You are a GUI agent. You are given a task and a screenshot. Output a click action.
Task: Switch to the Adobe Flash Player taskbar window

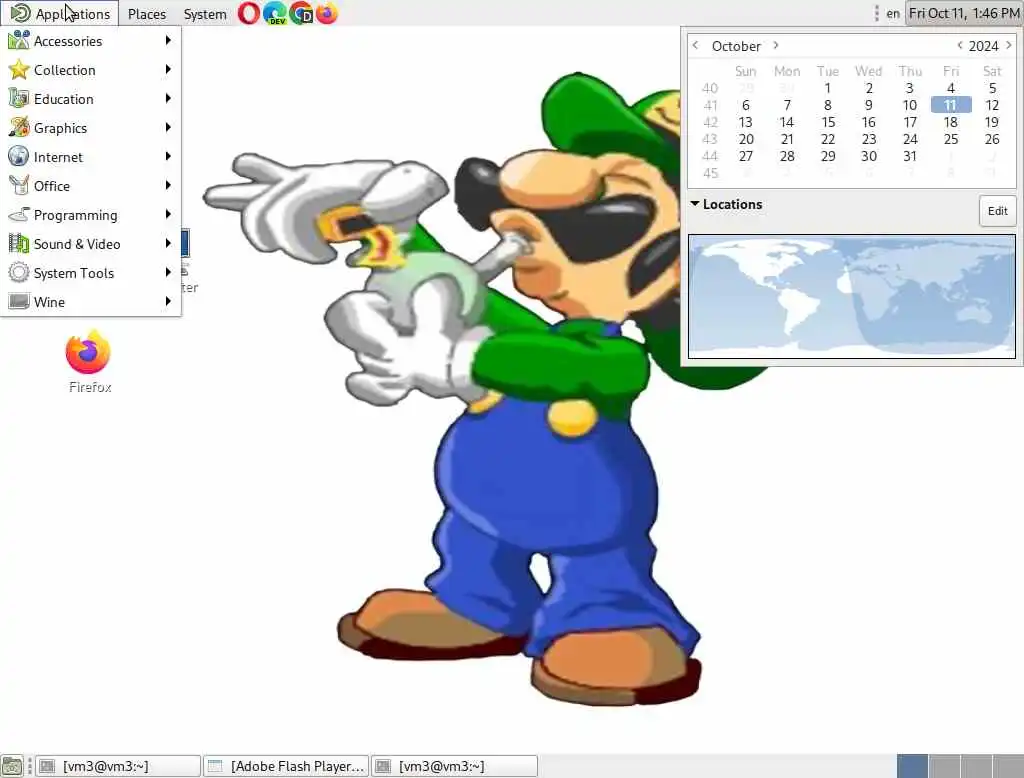[286, 766]
